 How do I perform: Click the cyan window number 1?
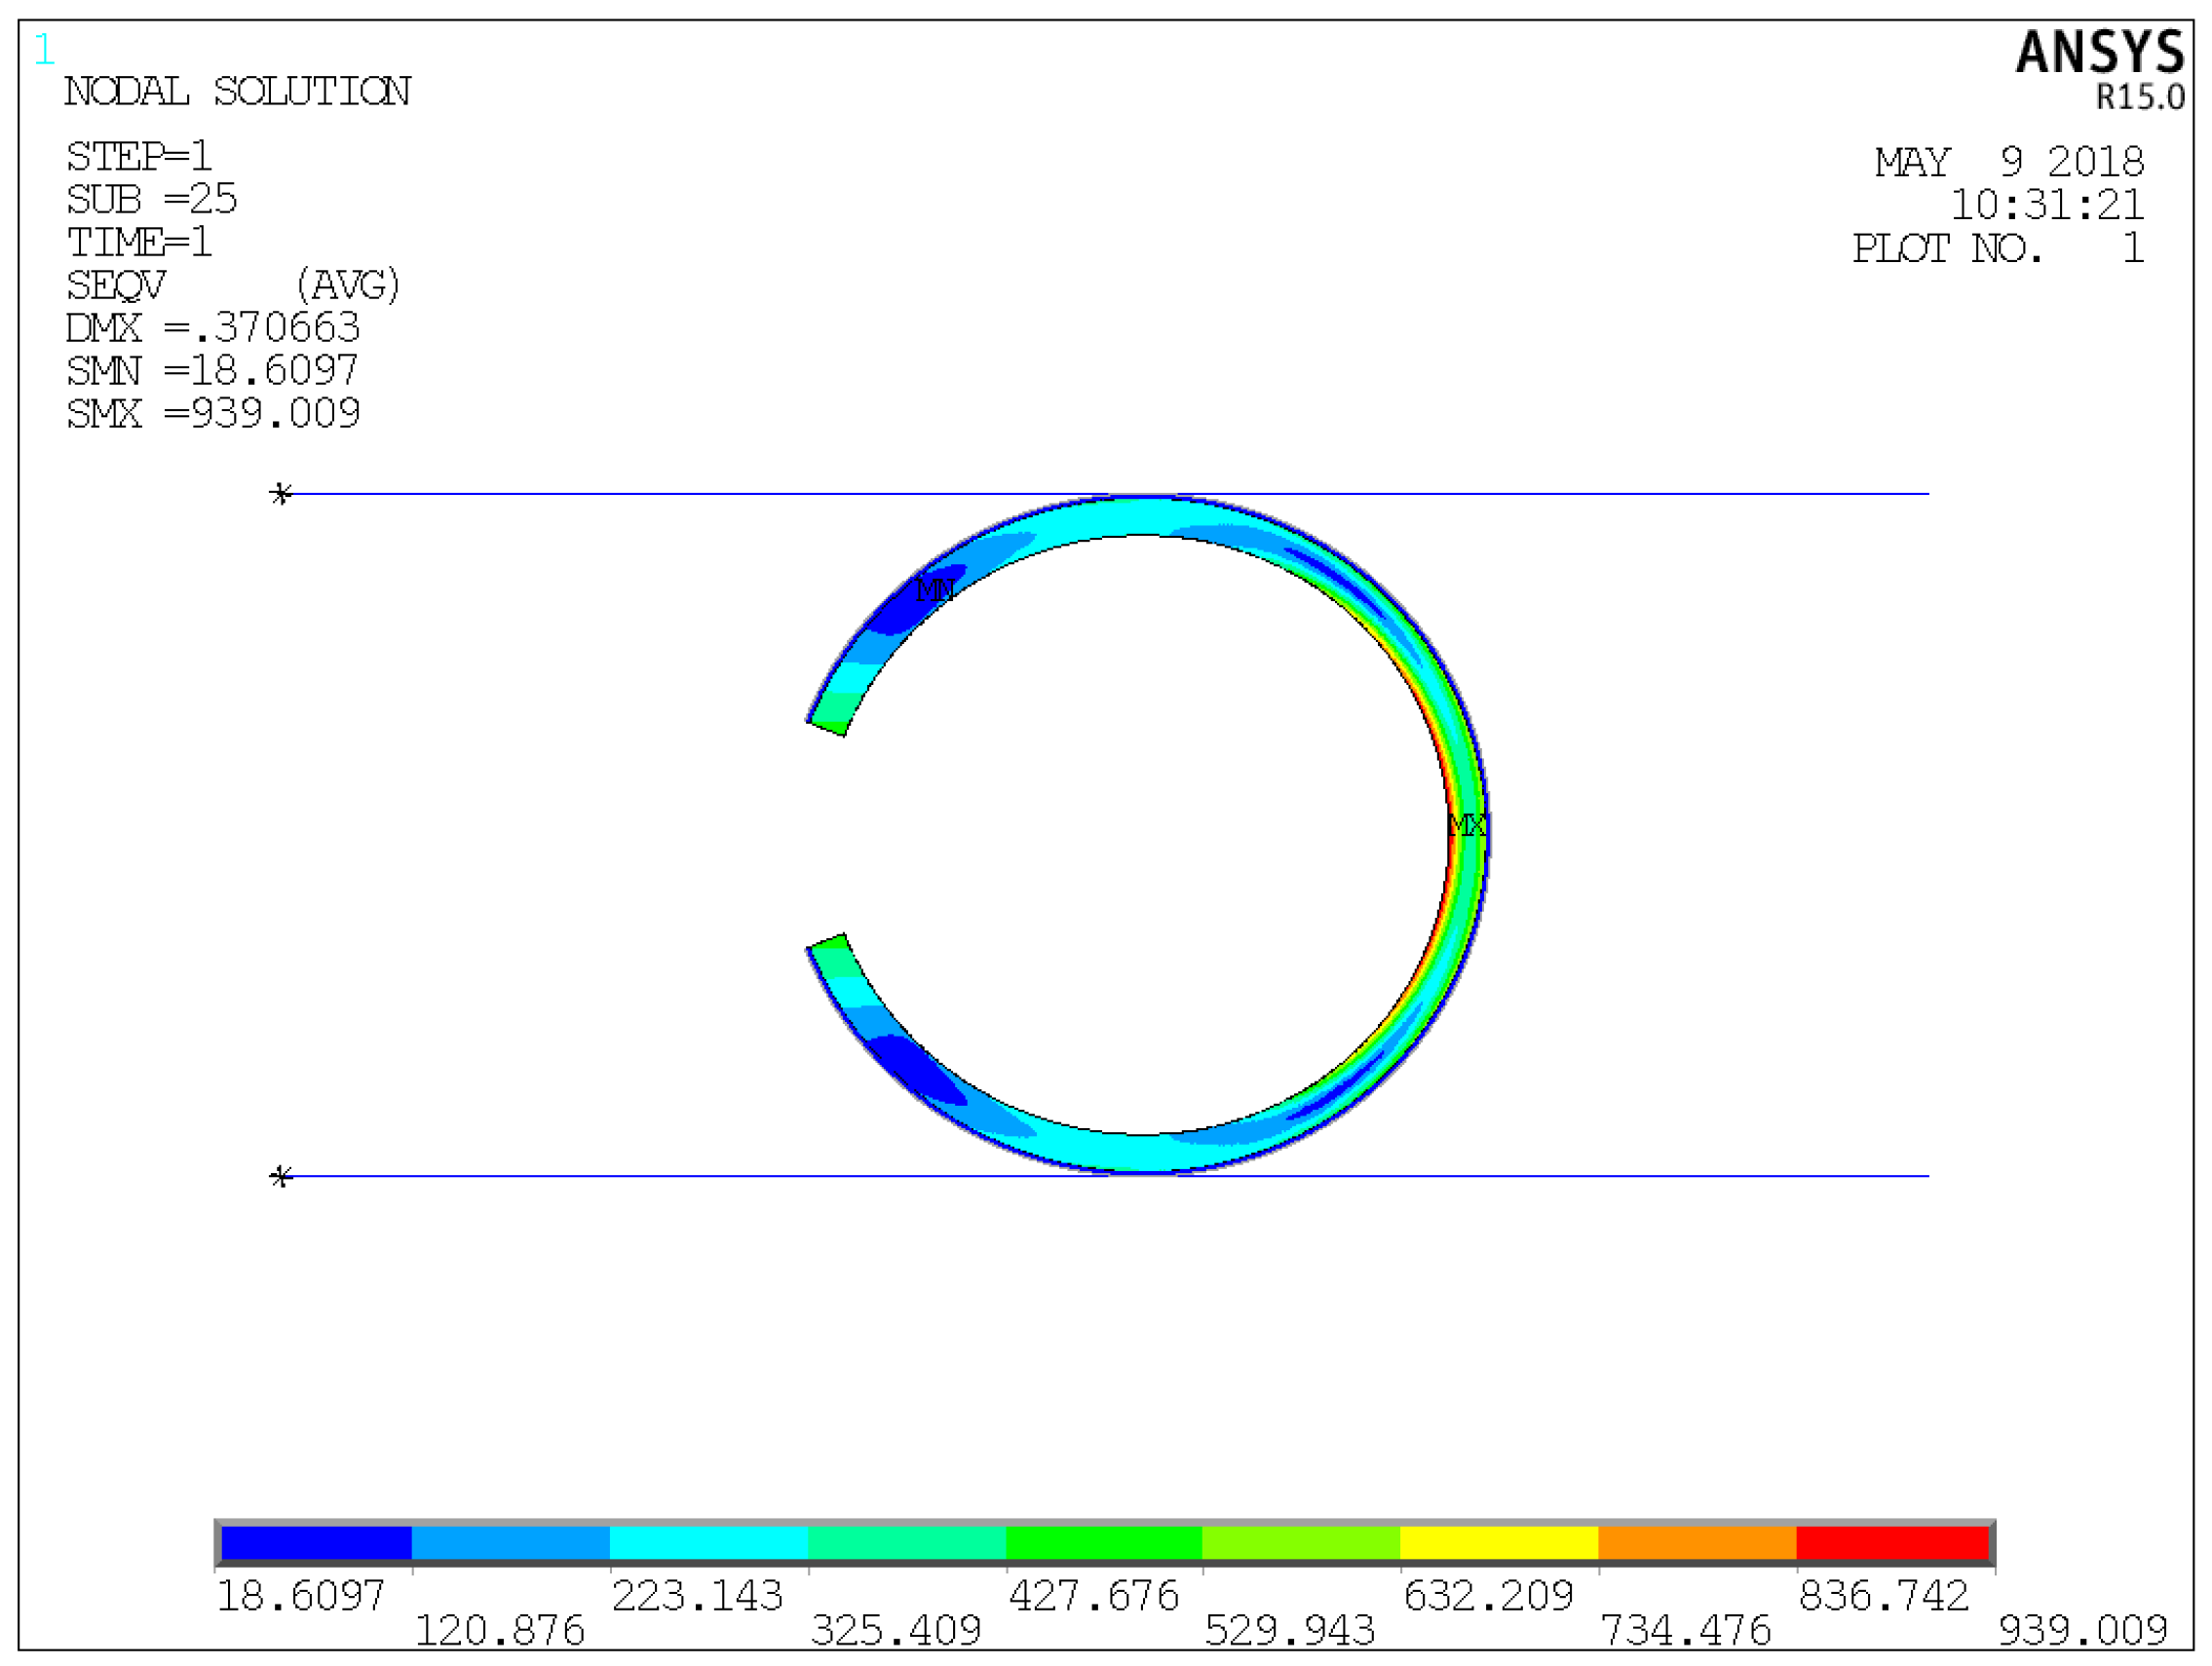[44, 50]
